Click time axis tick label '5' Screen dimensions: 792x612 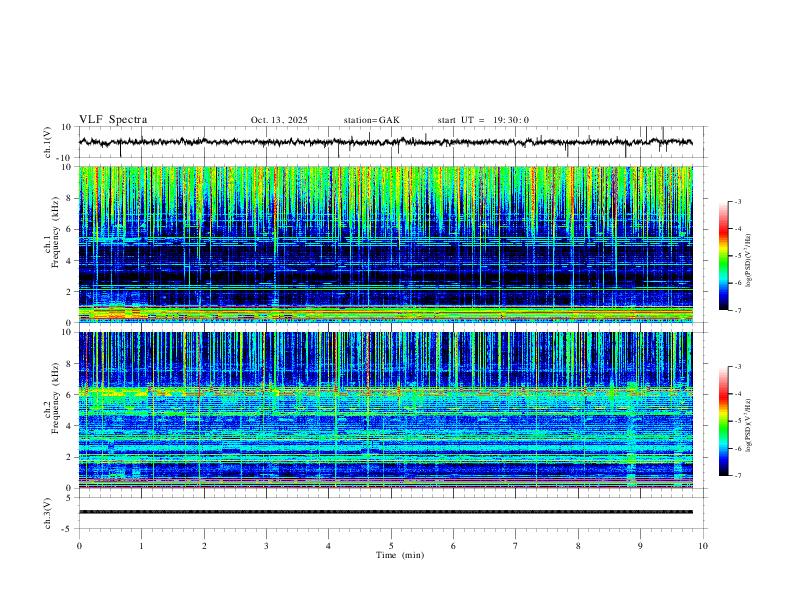[x=391, y=546]
